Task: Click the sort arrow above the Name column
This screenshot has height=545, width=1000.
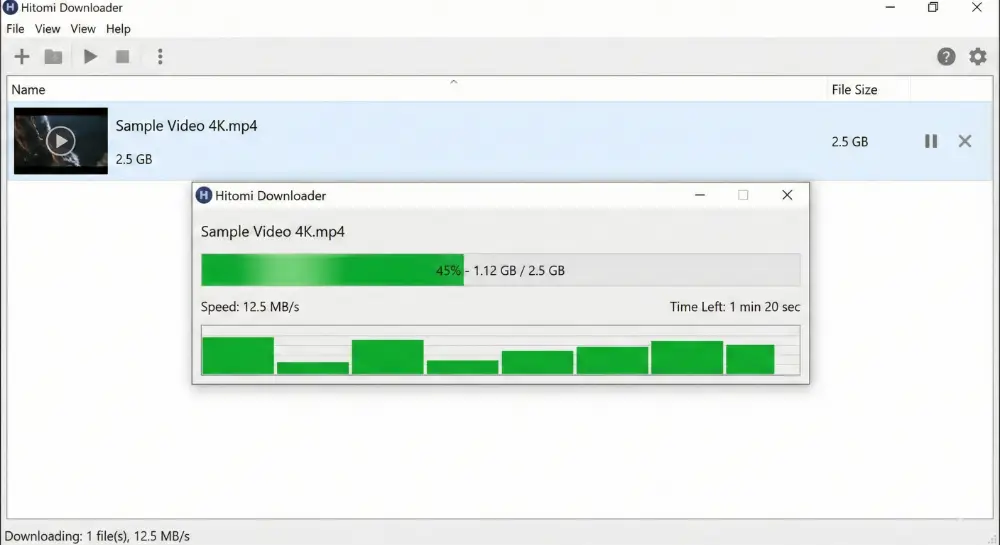Action: click(453, 82)
